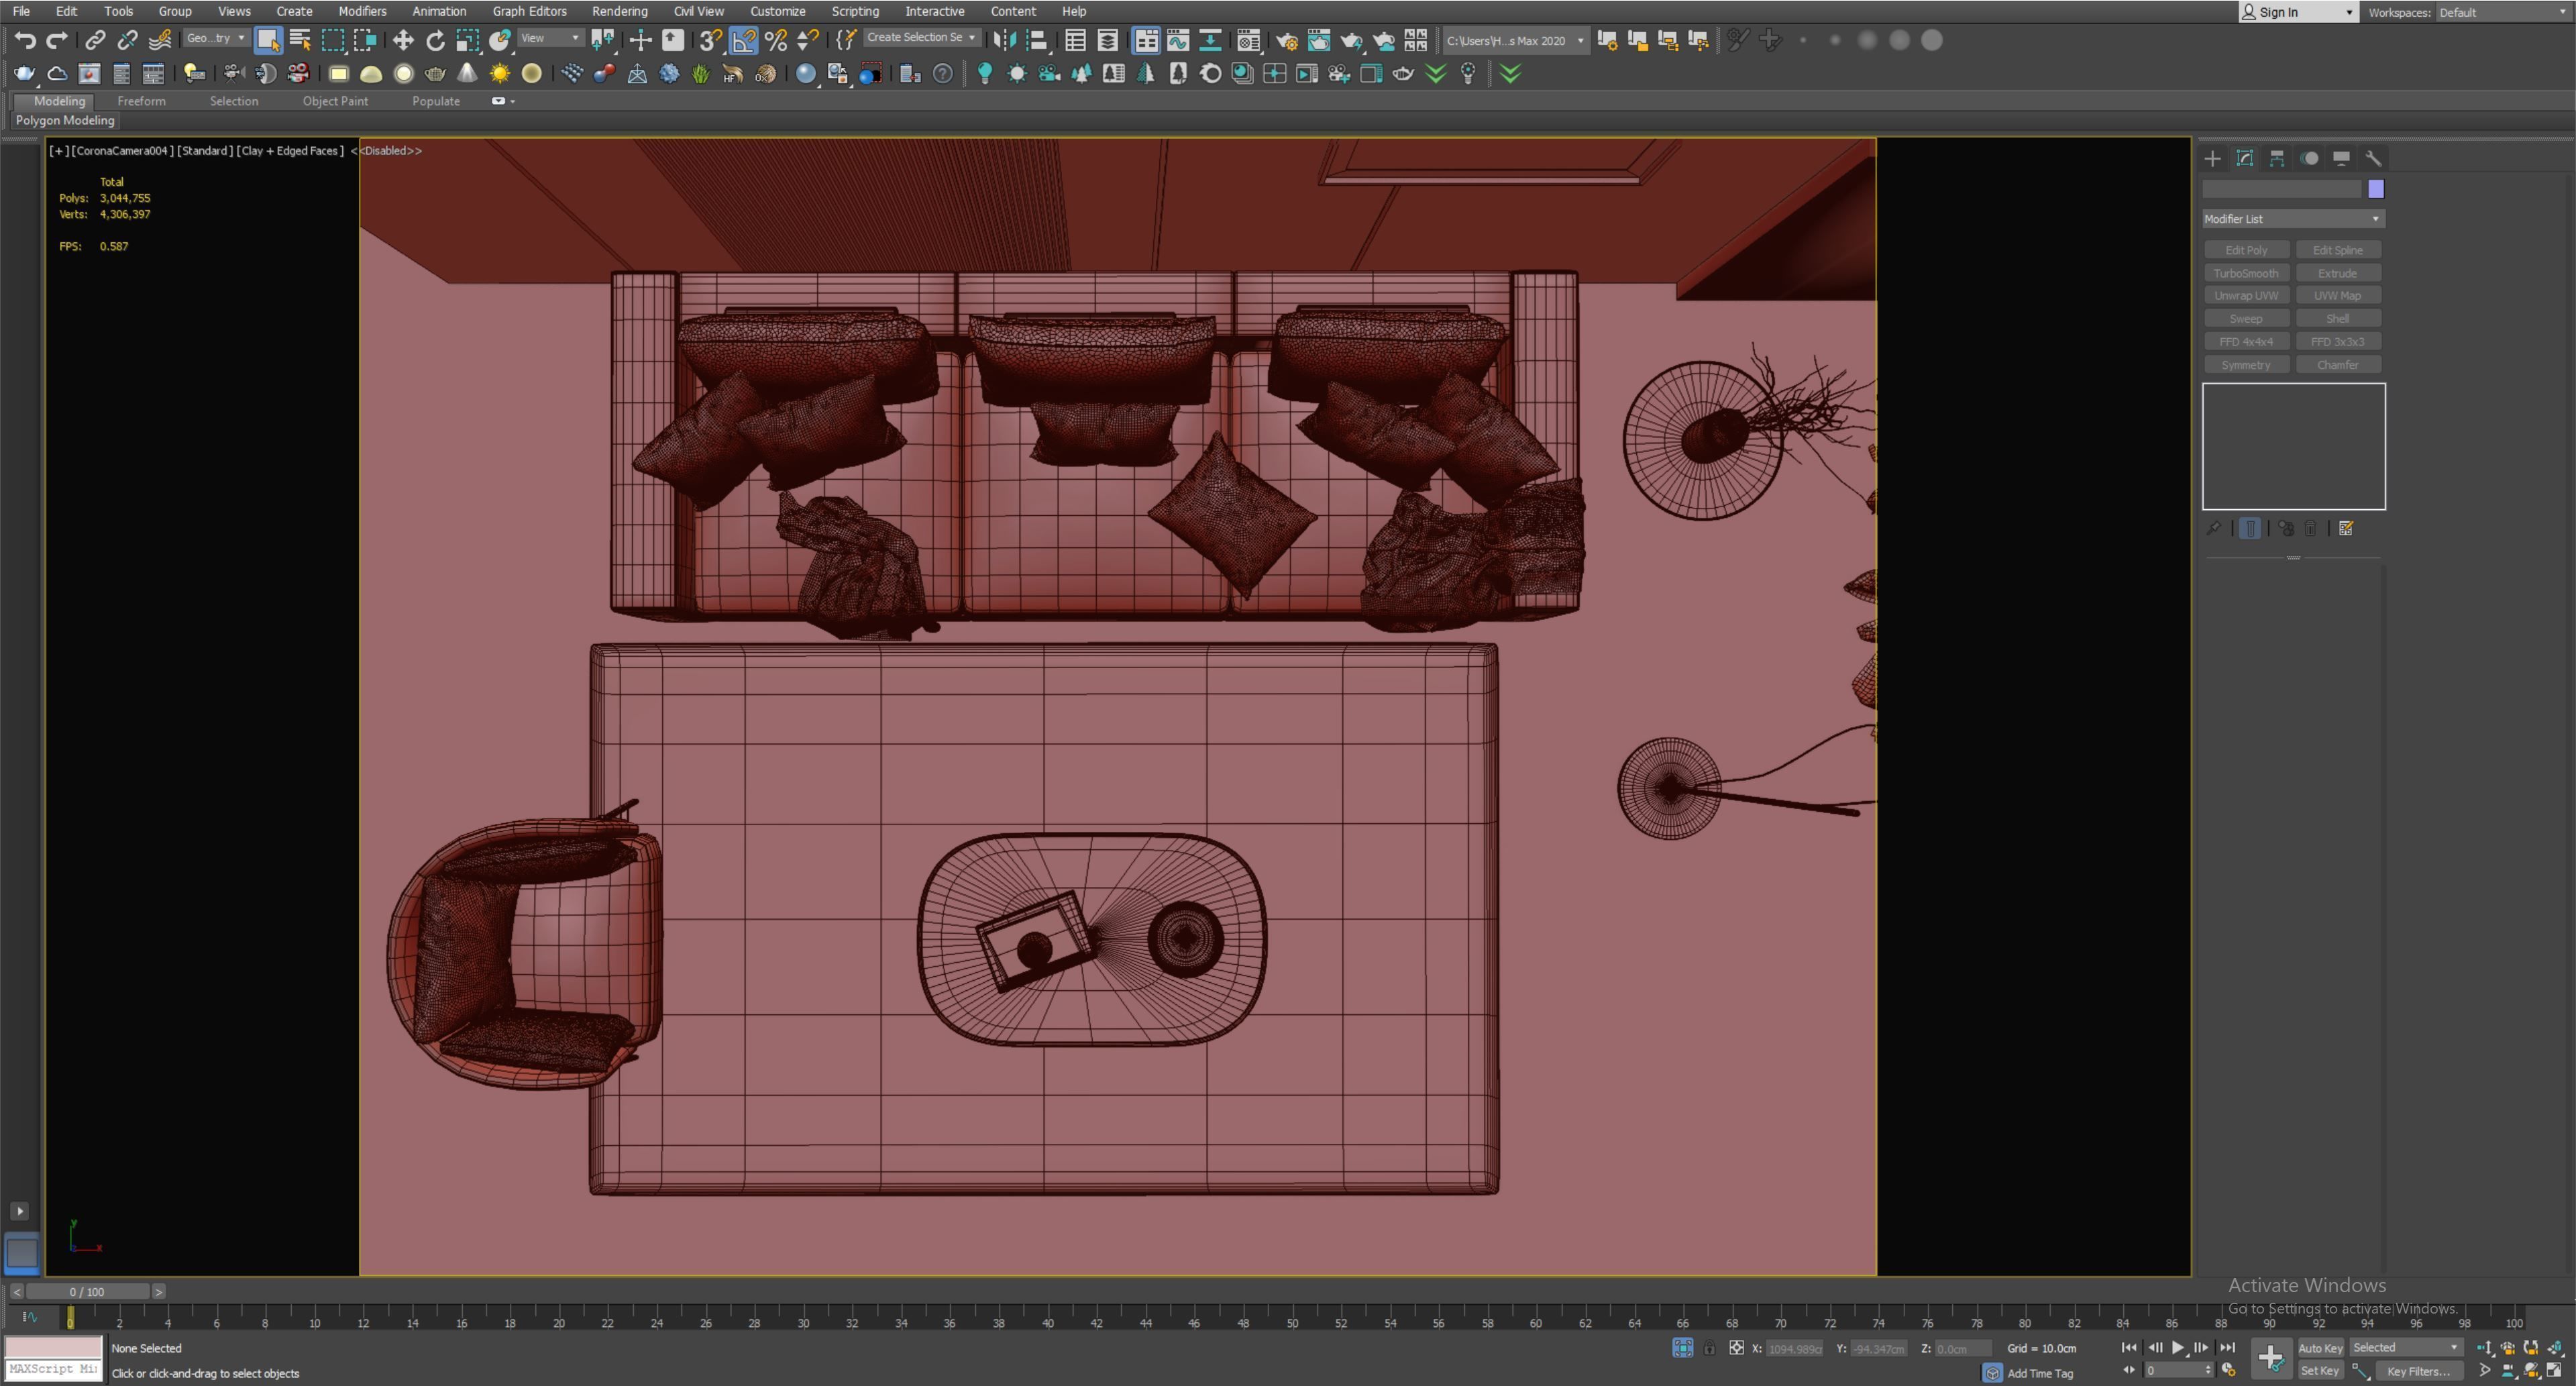Switch to the Freeform ribbon tab
The height and width of the screenshot is (1386, 2576).
(141, 101)
